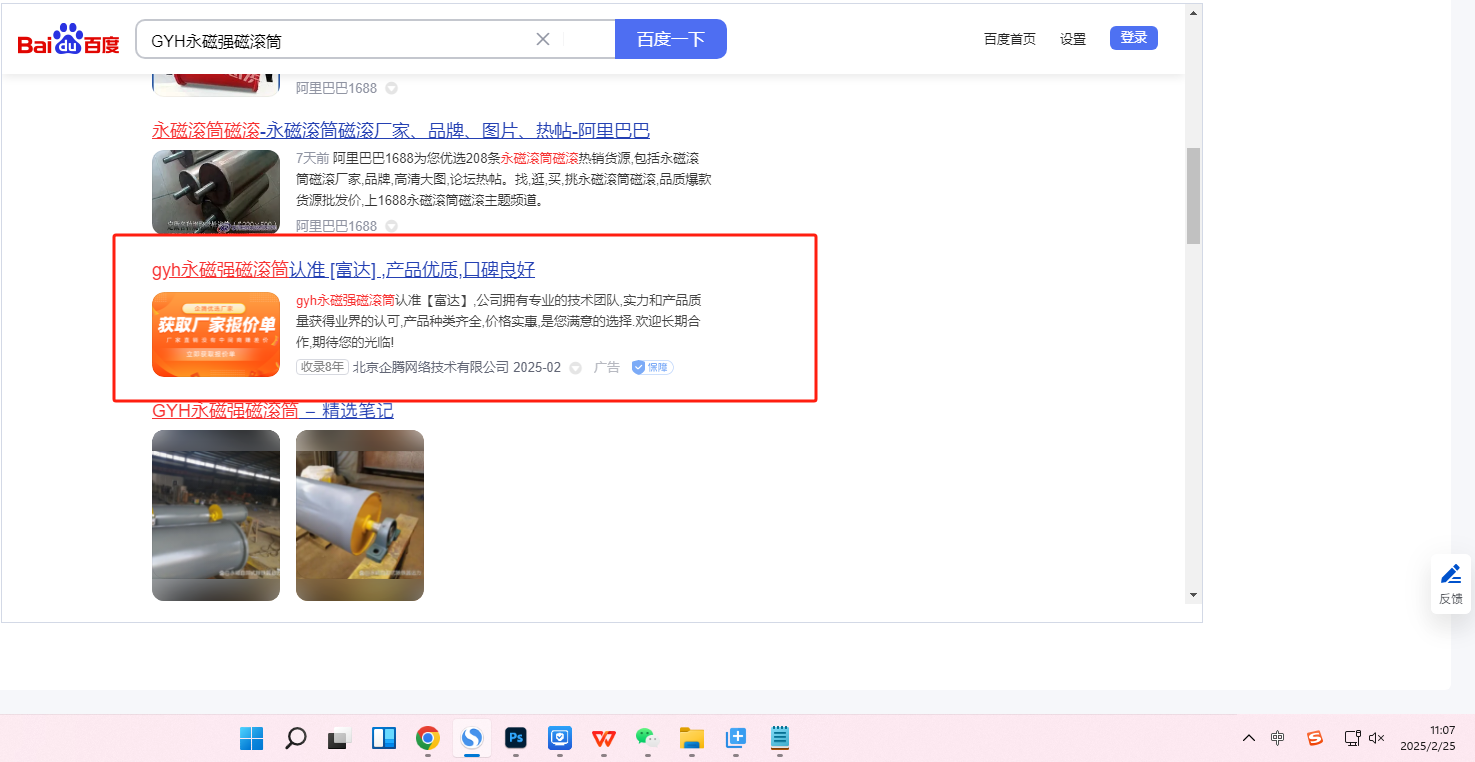Image resolution: width=1475 pixels, height=762 pixels.
Task: Open Task View from the taskbar
Action: pyautogui.click(x=340, y=738)
